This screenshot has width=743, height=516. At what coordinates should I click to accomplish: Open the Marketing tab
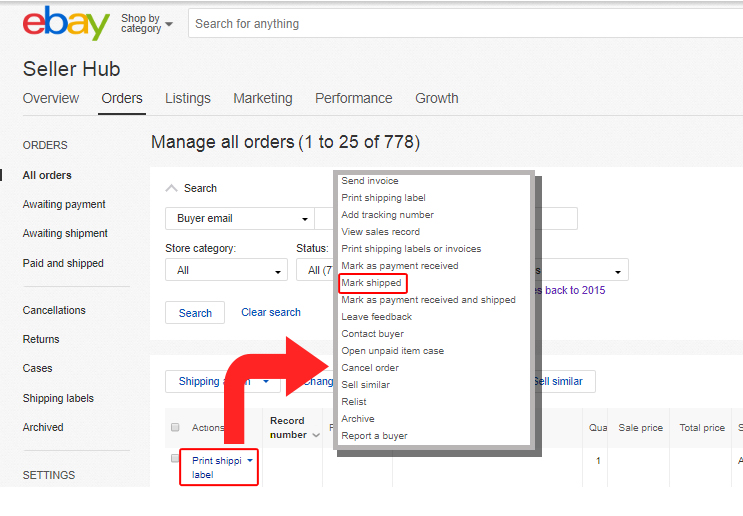point(263,98)
